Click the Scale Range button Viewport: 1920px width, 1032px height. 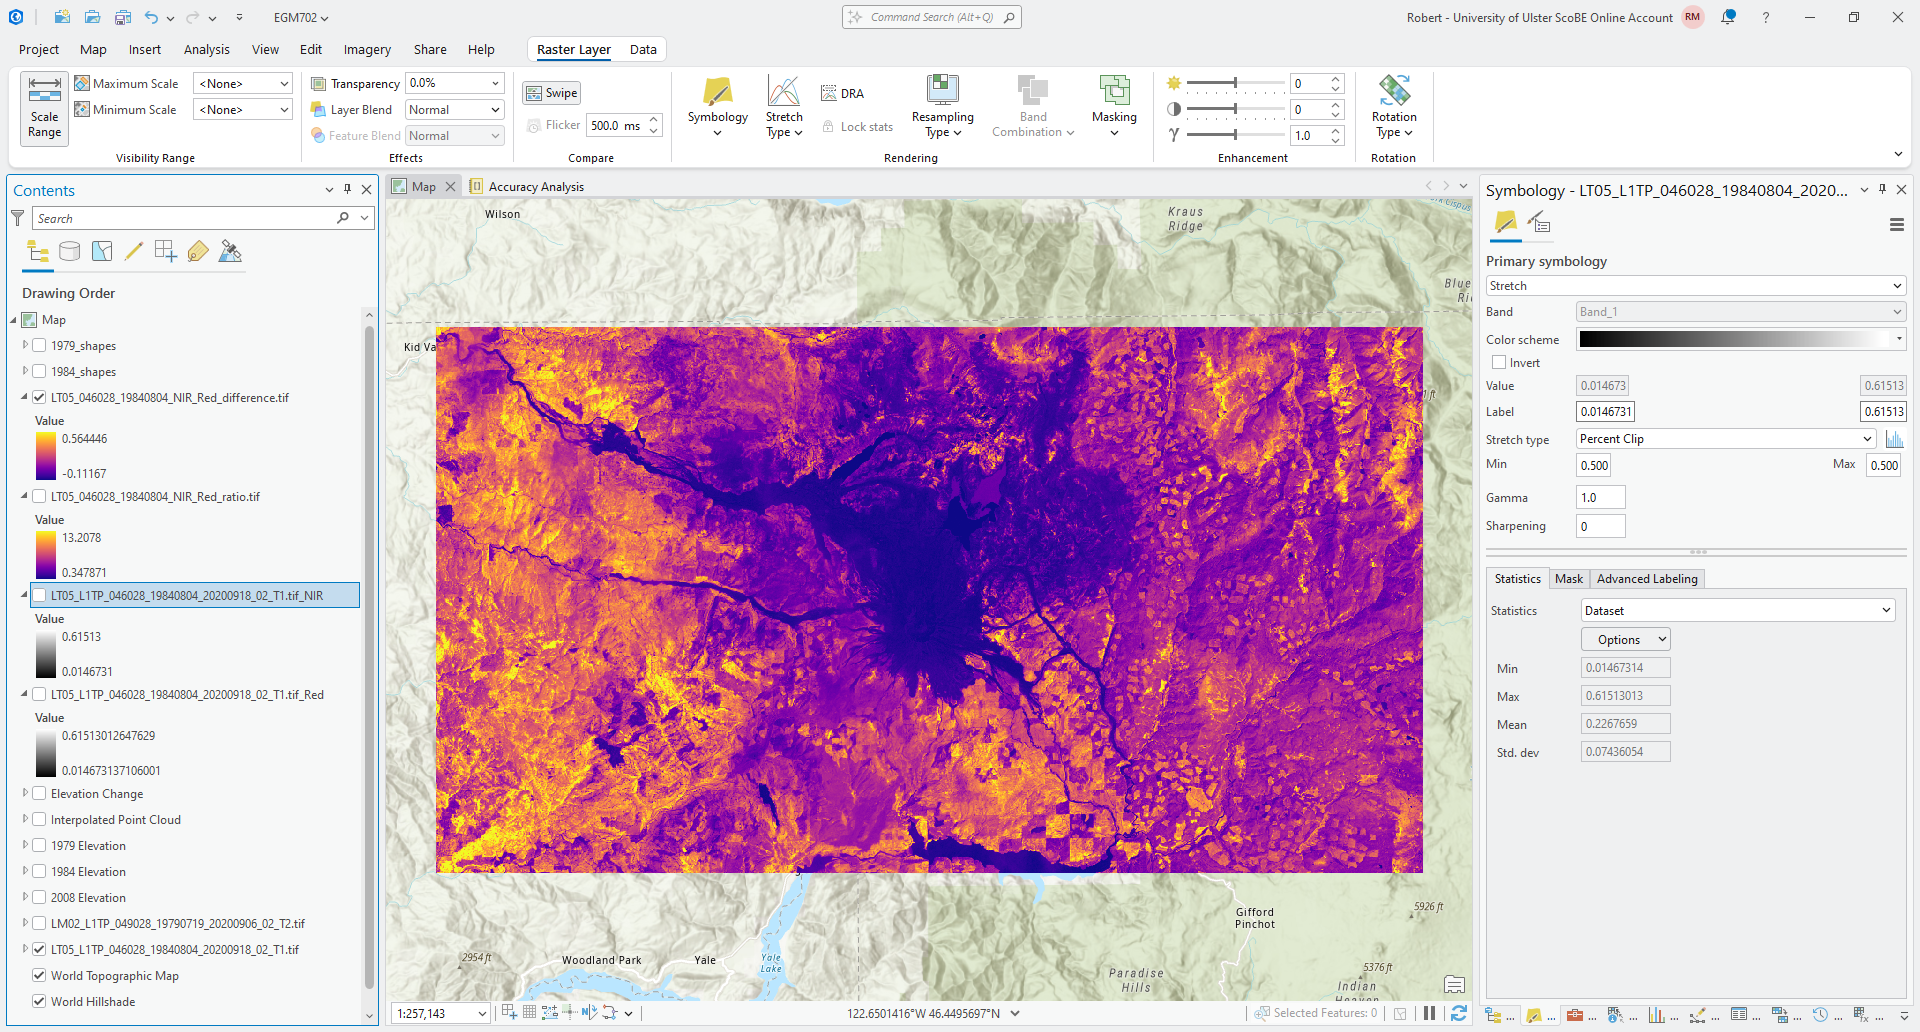tap(44, 108)
